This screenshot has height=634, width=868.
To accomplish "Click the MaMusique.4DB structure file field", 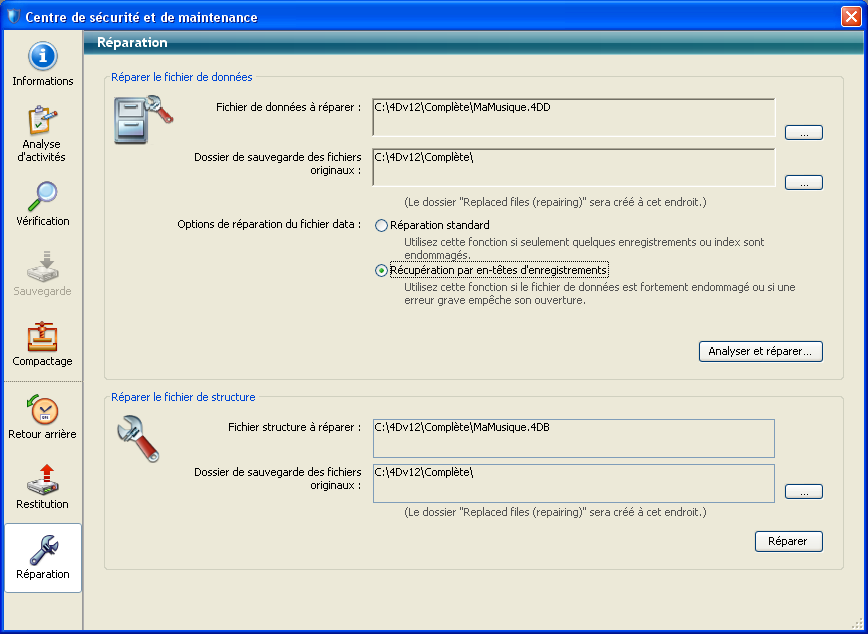I will pyautogui.click(x=573, y=438).
